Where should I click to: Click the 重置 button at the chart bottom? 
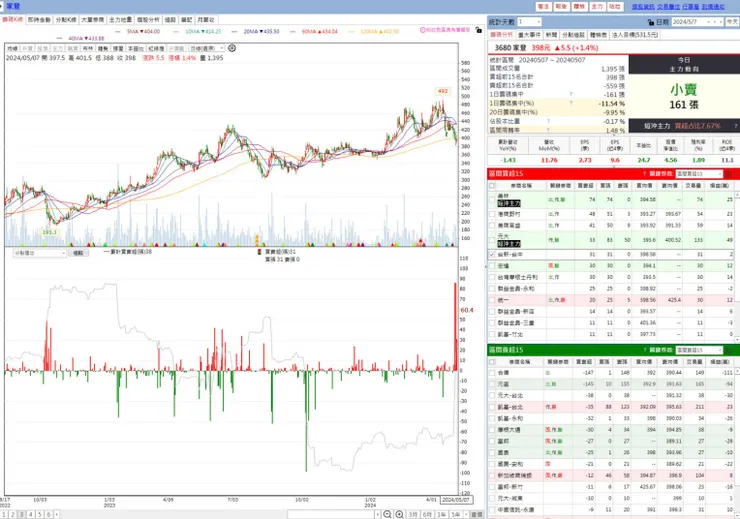477,514
